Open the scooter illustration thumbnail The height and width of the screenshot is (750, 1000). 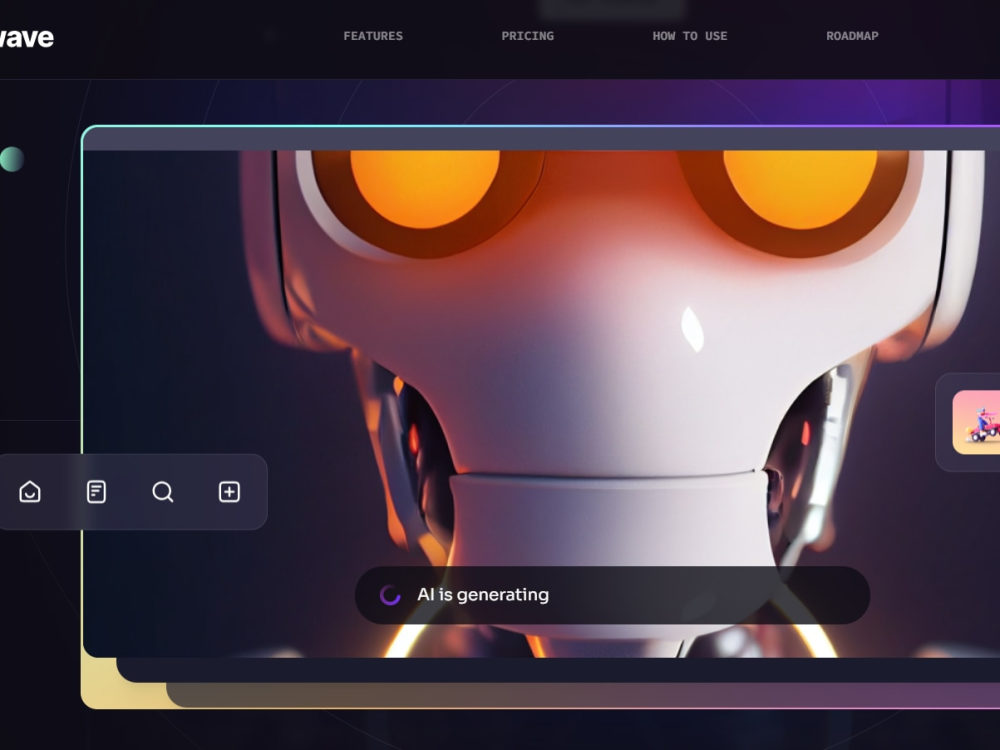976,422
